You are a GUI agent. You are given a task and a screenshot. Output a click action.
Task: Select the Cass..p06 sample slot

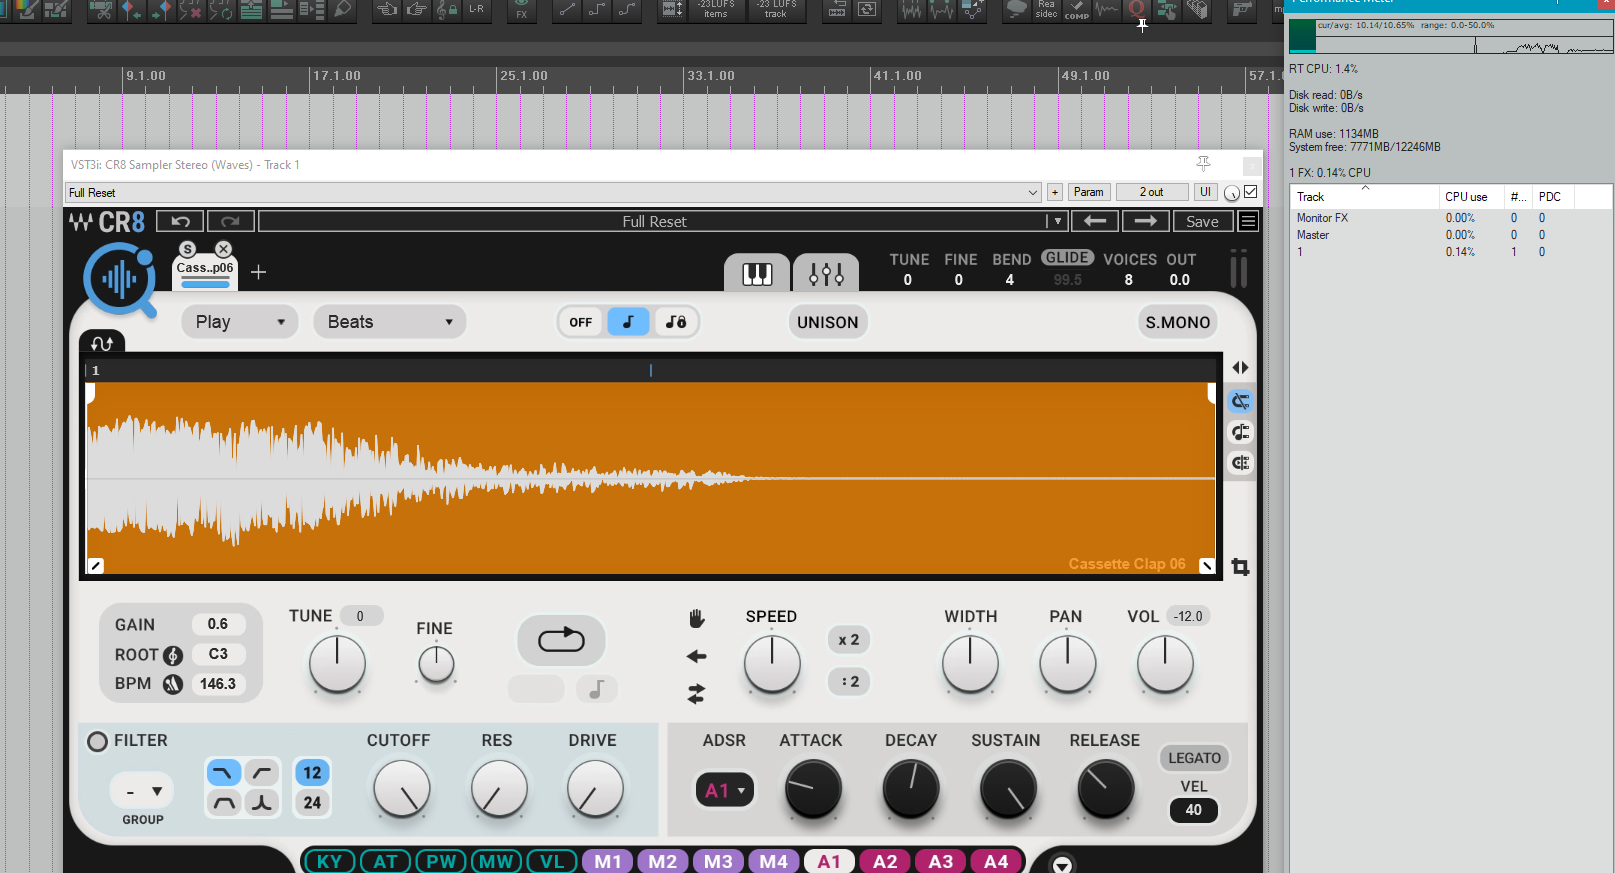[x=205, y=268]
